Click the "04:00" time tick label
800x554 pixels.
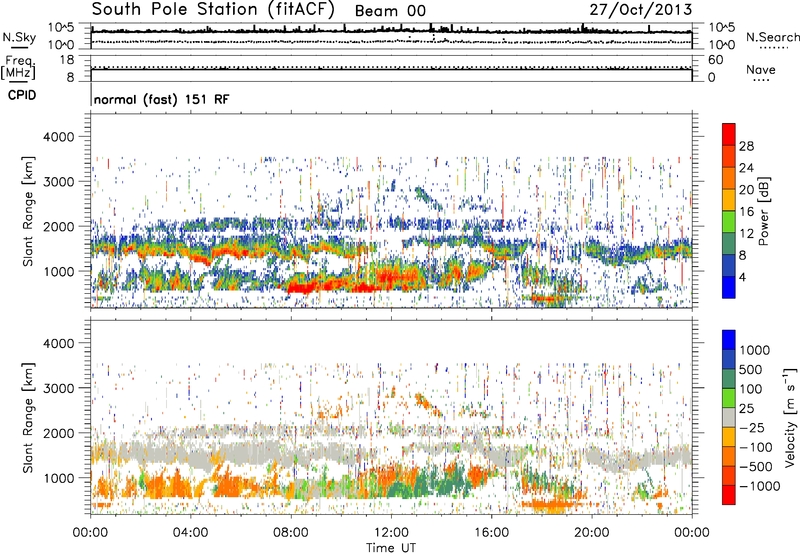click(x=191, y=533)
